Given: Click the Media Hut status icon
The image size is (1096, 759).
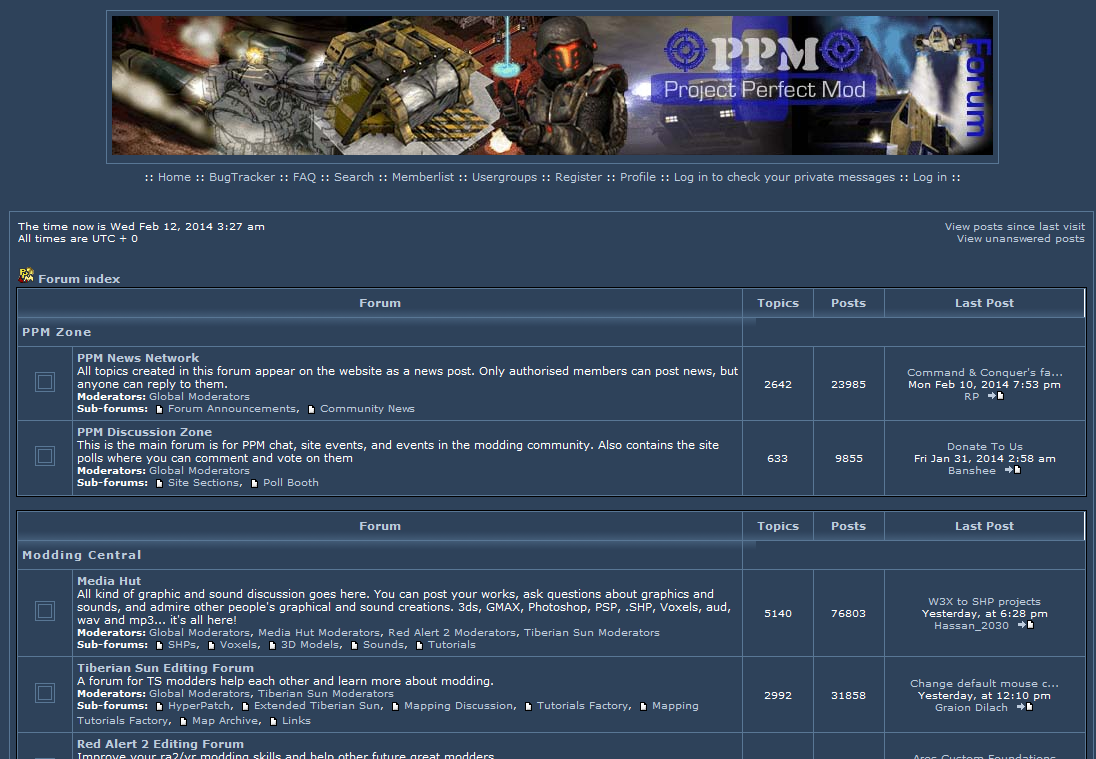Looking at the screenshot, I should pyautogui.click(x=45, y=611).
